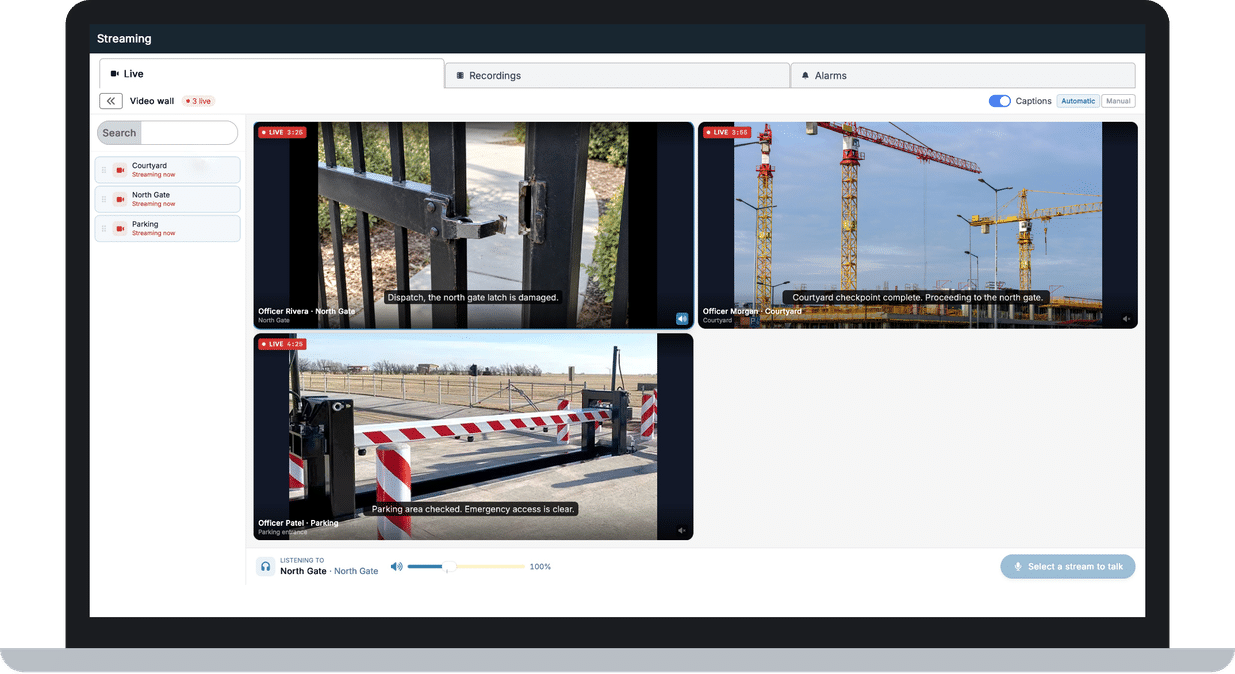Open the Alarms tab
Viewport: 1235px width, 674px height.
coord(963,76)
